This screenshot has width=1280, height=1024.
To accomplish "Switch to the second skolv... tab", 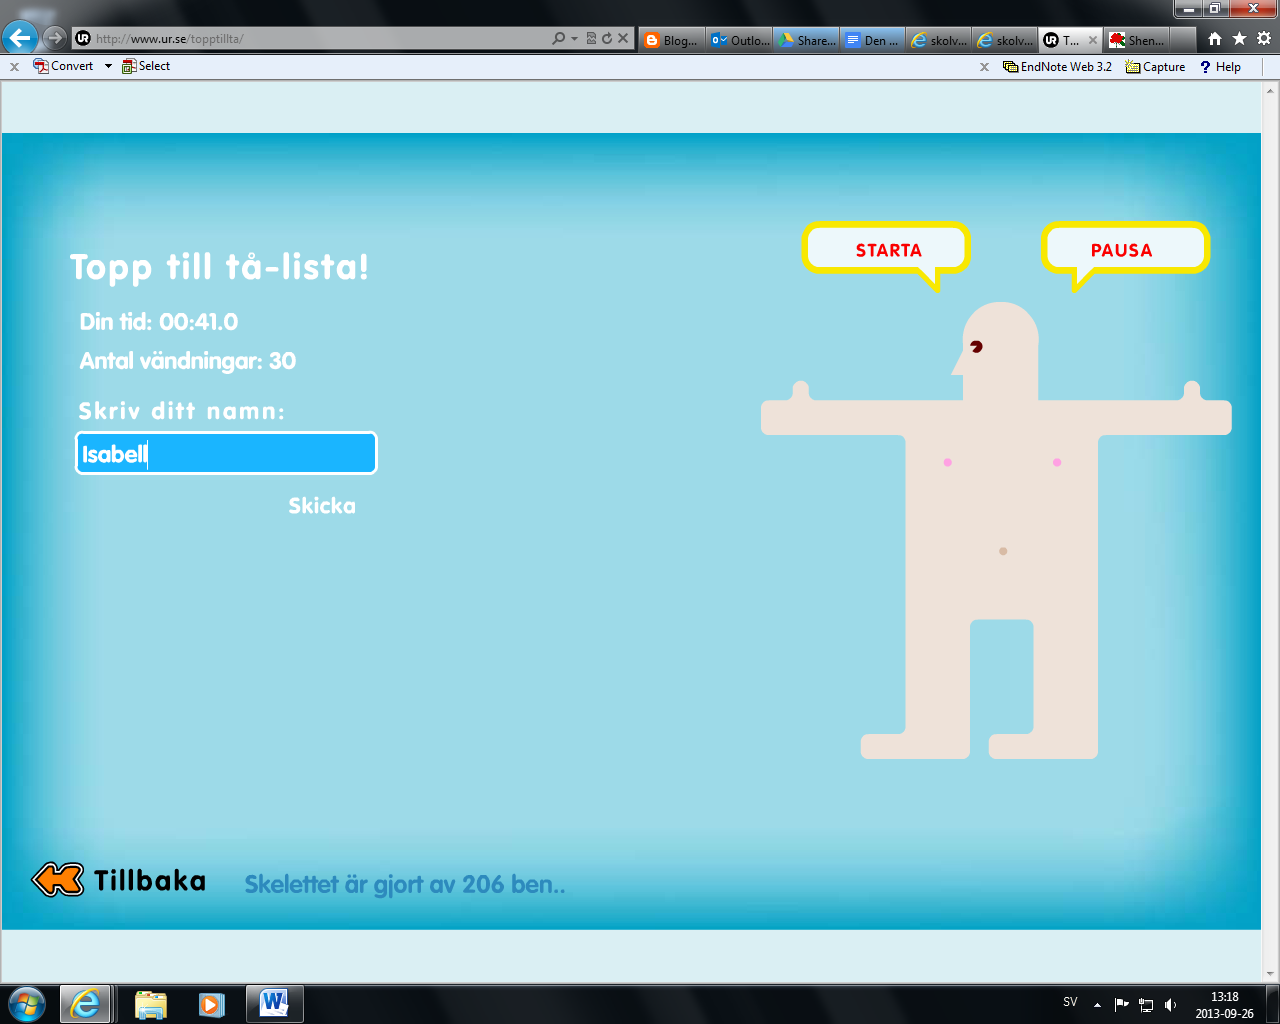I will tap(1004, 40).
